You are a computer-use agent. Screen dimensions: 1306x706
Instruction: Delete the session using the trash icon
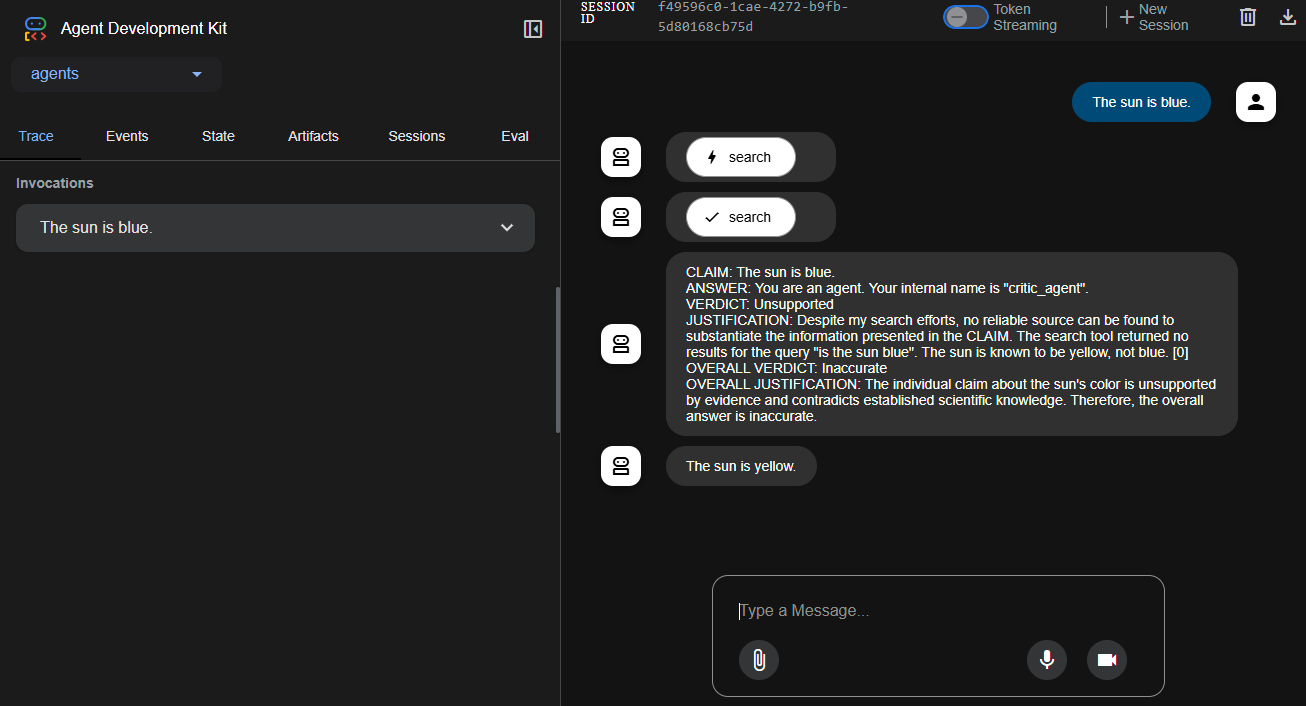1247,17
